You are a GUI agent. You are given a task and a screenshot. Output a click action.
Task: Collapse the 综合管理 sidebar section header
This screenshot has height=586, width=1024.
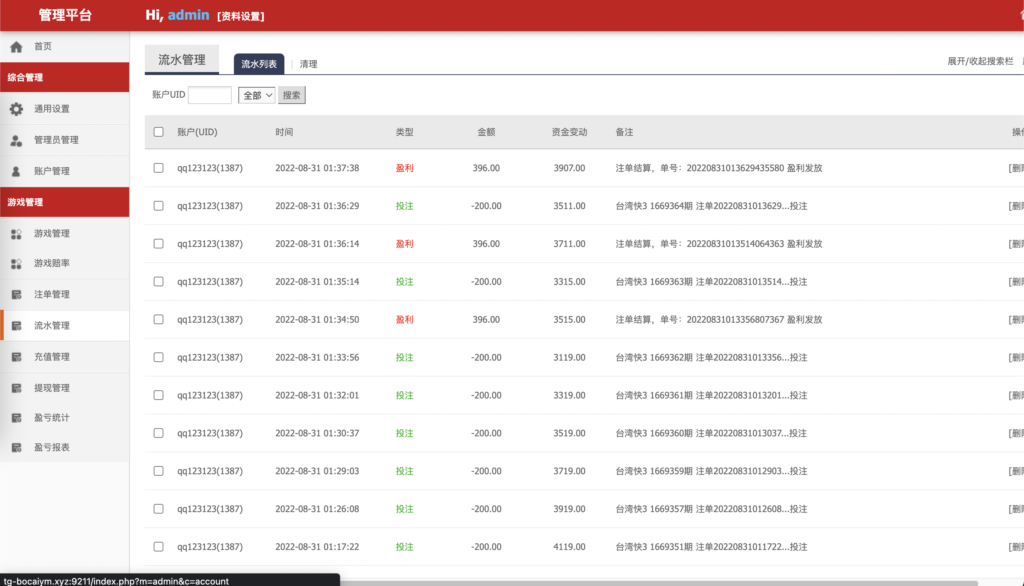(65, 77)
